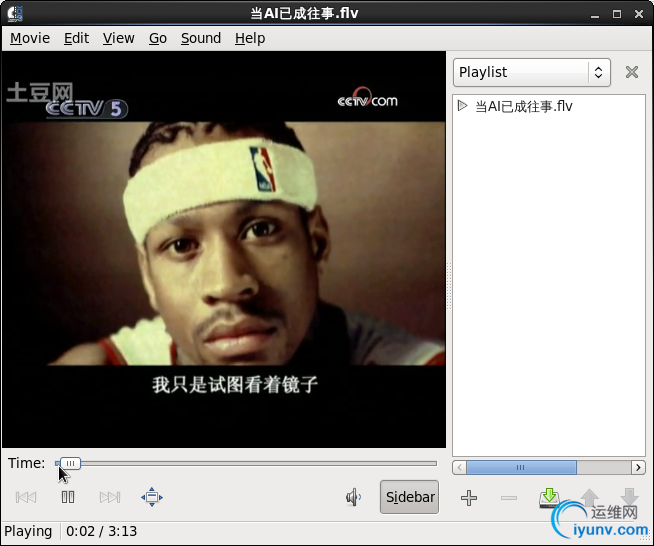Click the Totem application icon in title bar

click(15, 13)
